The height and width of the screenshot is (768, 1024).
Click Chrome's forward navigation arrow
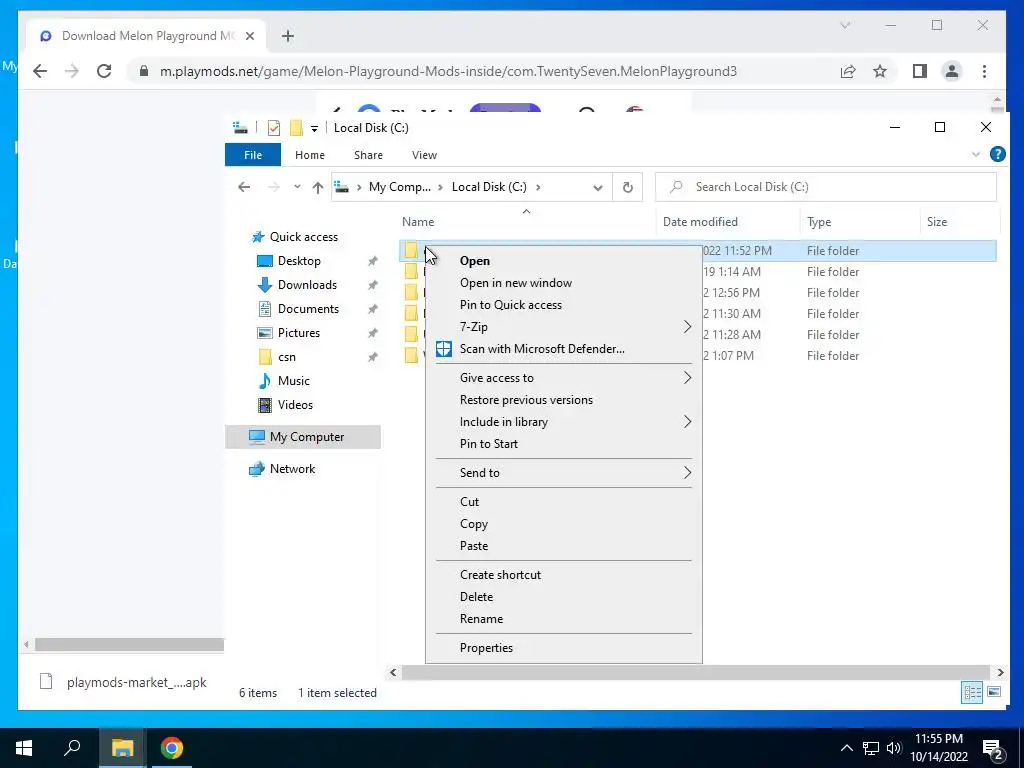(72, 71)
